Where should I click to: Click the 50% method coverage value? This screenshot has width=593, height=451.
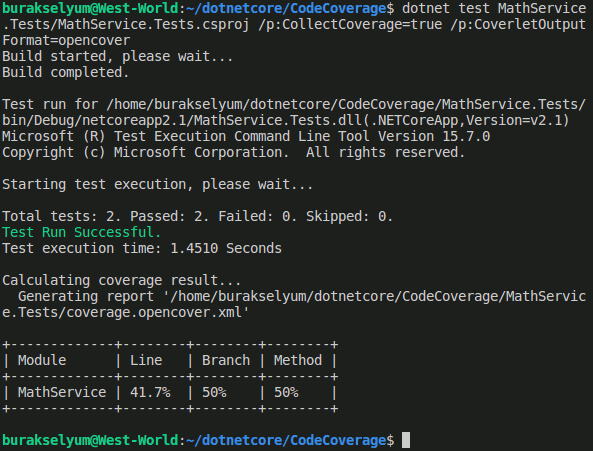[x=286, y=392]
